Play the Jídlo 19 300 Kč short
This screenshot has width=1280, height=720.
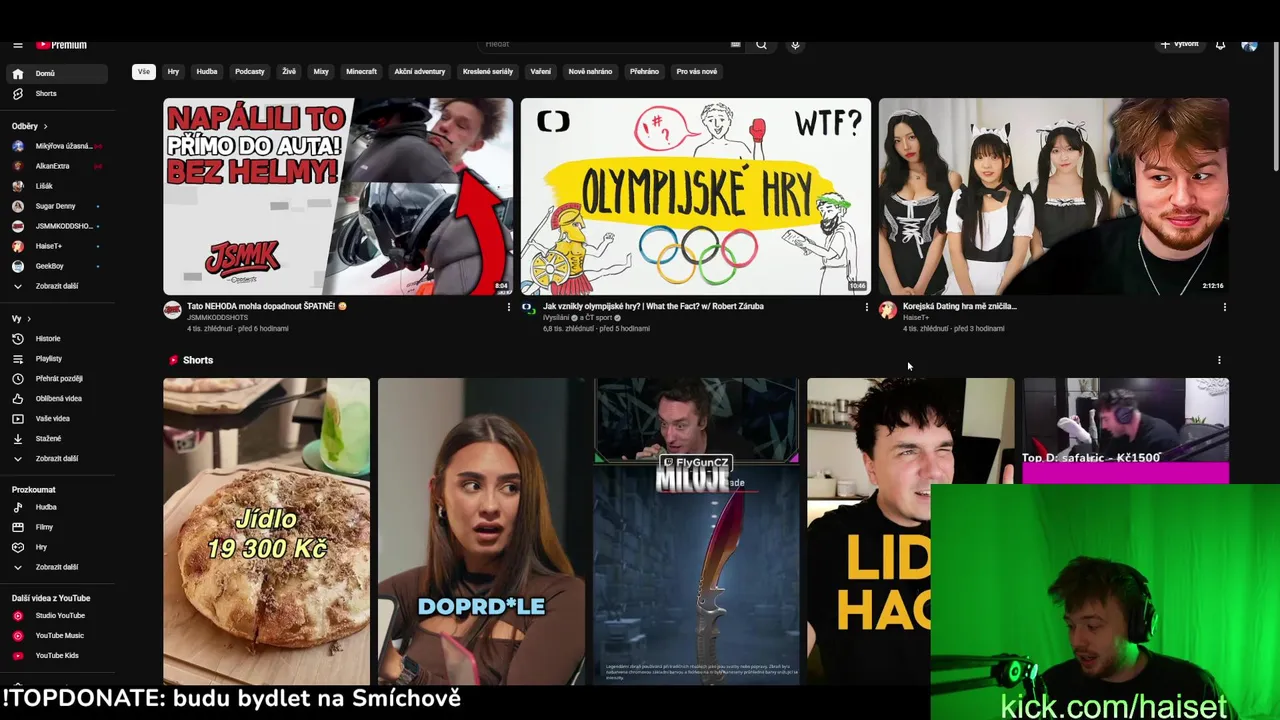(267, 531)
